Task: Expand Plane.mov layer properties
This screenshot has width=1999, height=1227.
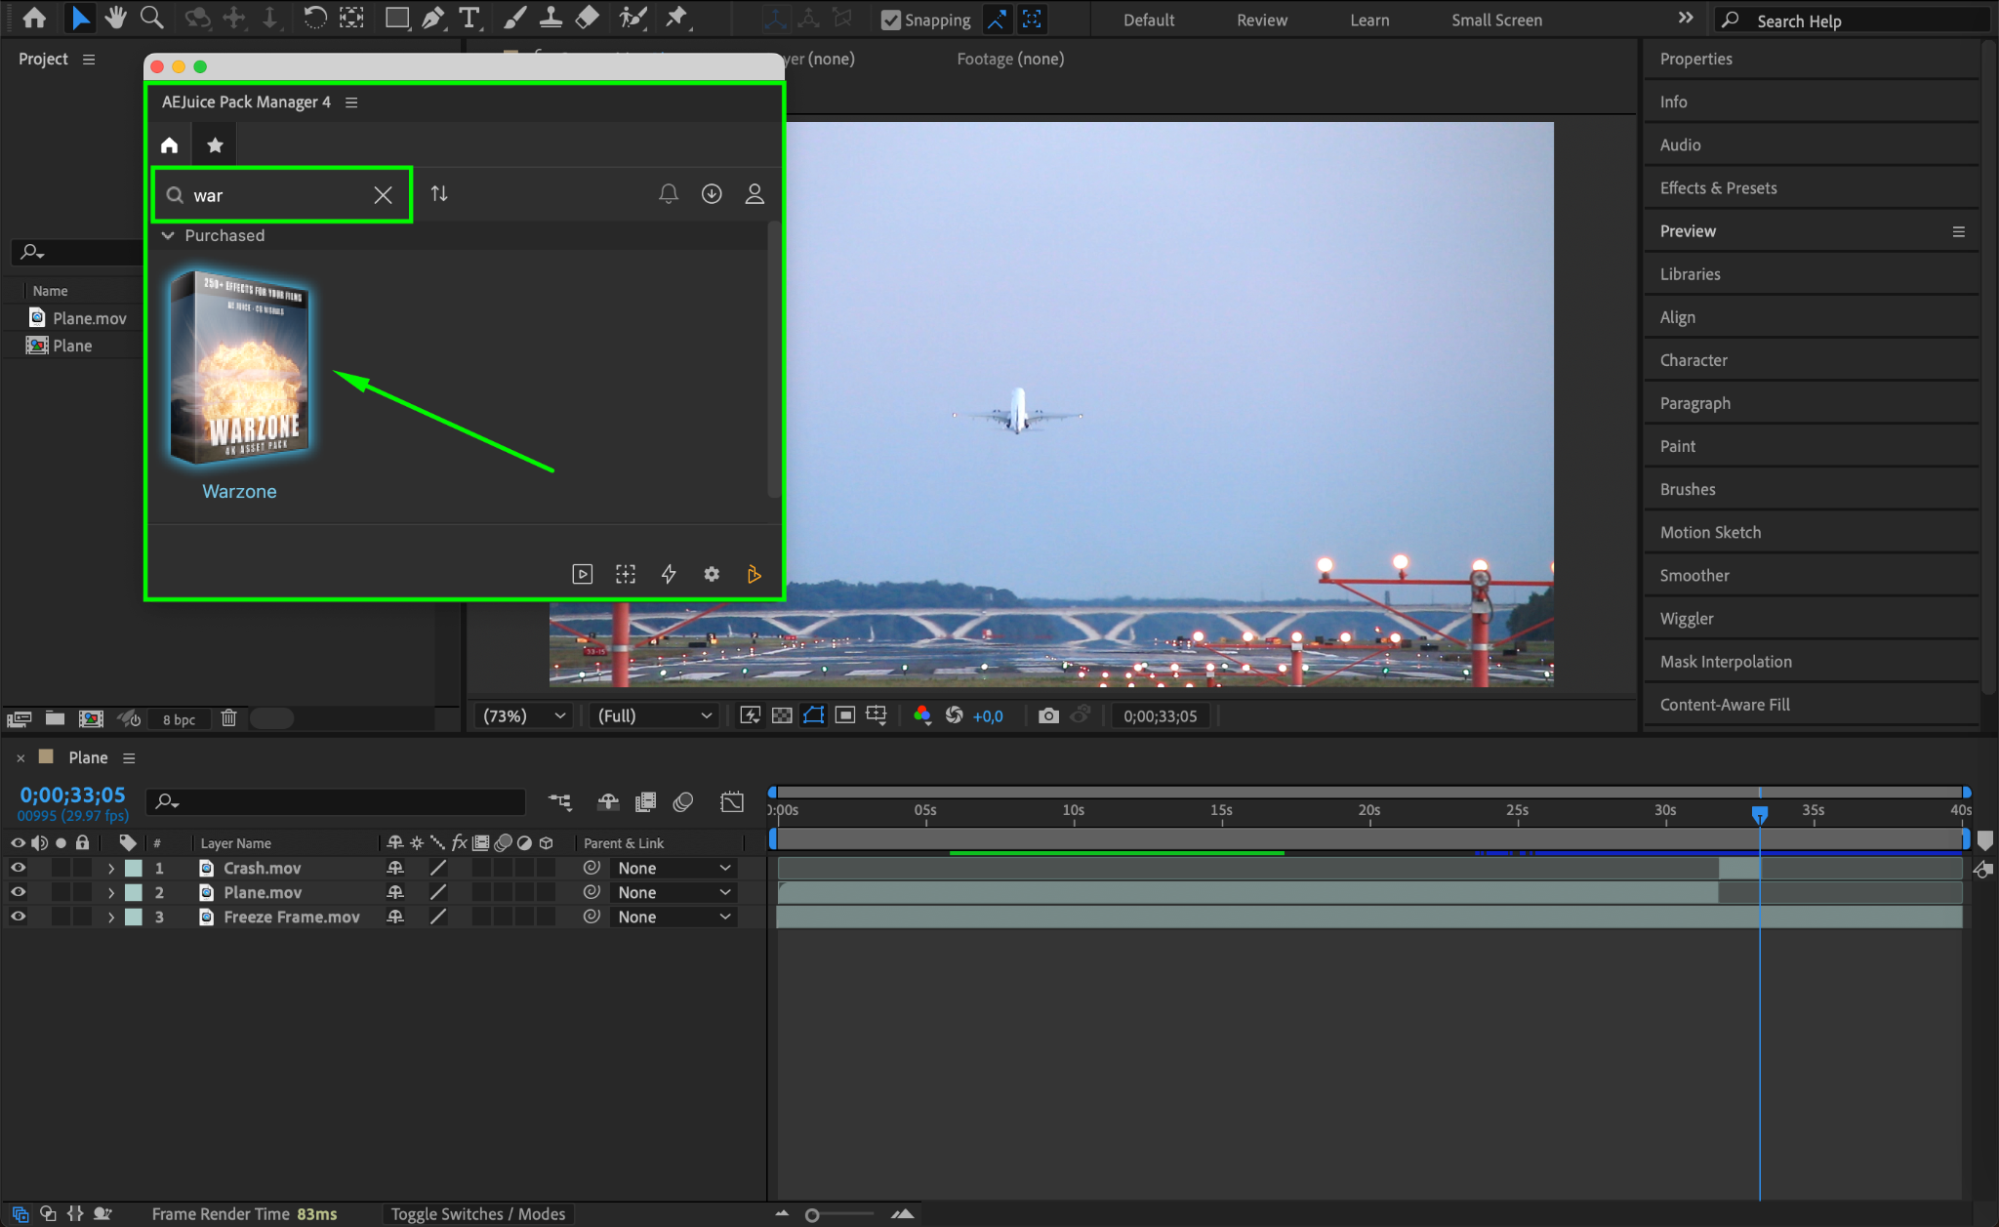Action: [x=111, y=893]
